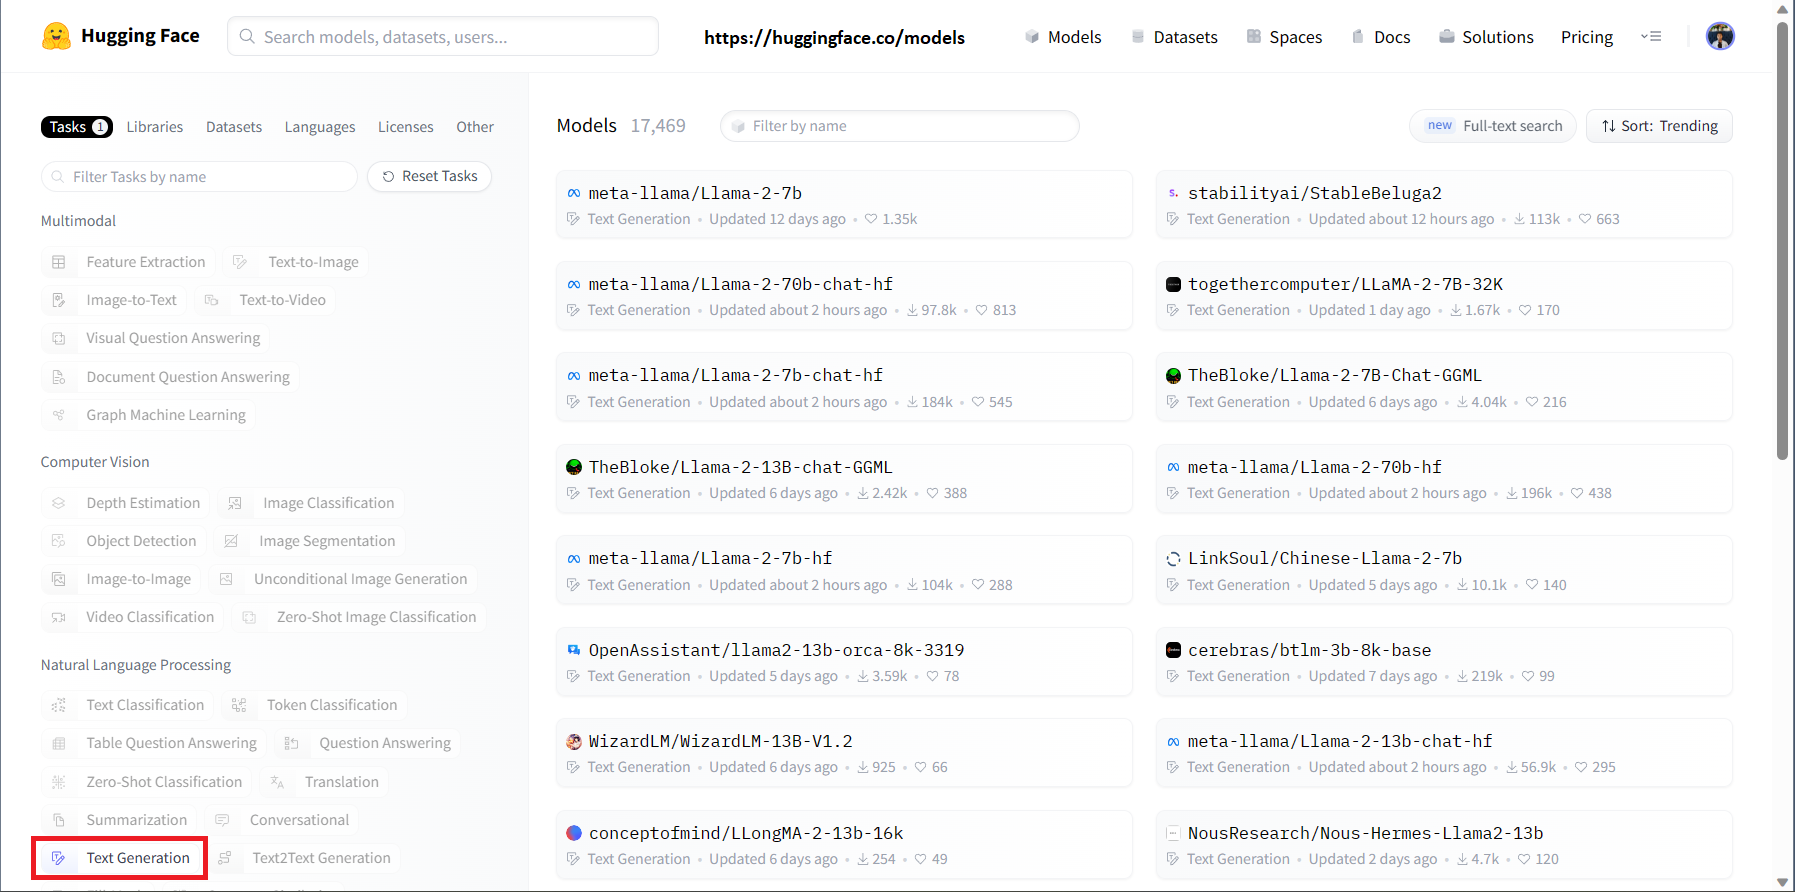This screenshot has width=1795, height=892.
Task: Click the Object Detection task icon
Action: pyautogui.click(x=59, y=541)
